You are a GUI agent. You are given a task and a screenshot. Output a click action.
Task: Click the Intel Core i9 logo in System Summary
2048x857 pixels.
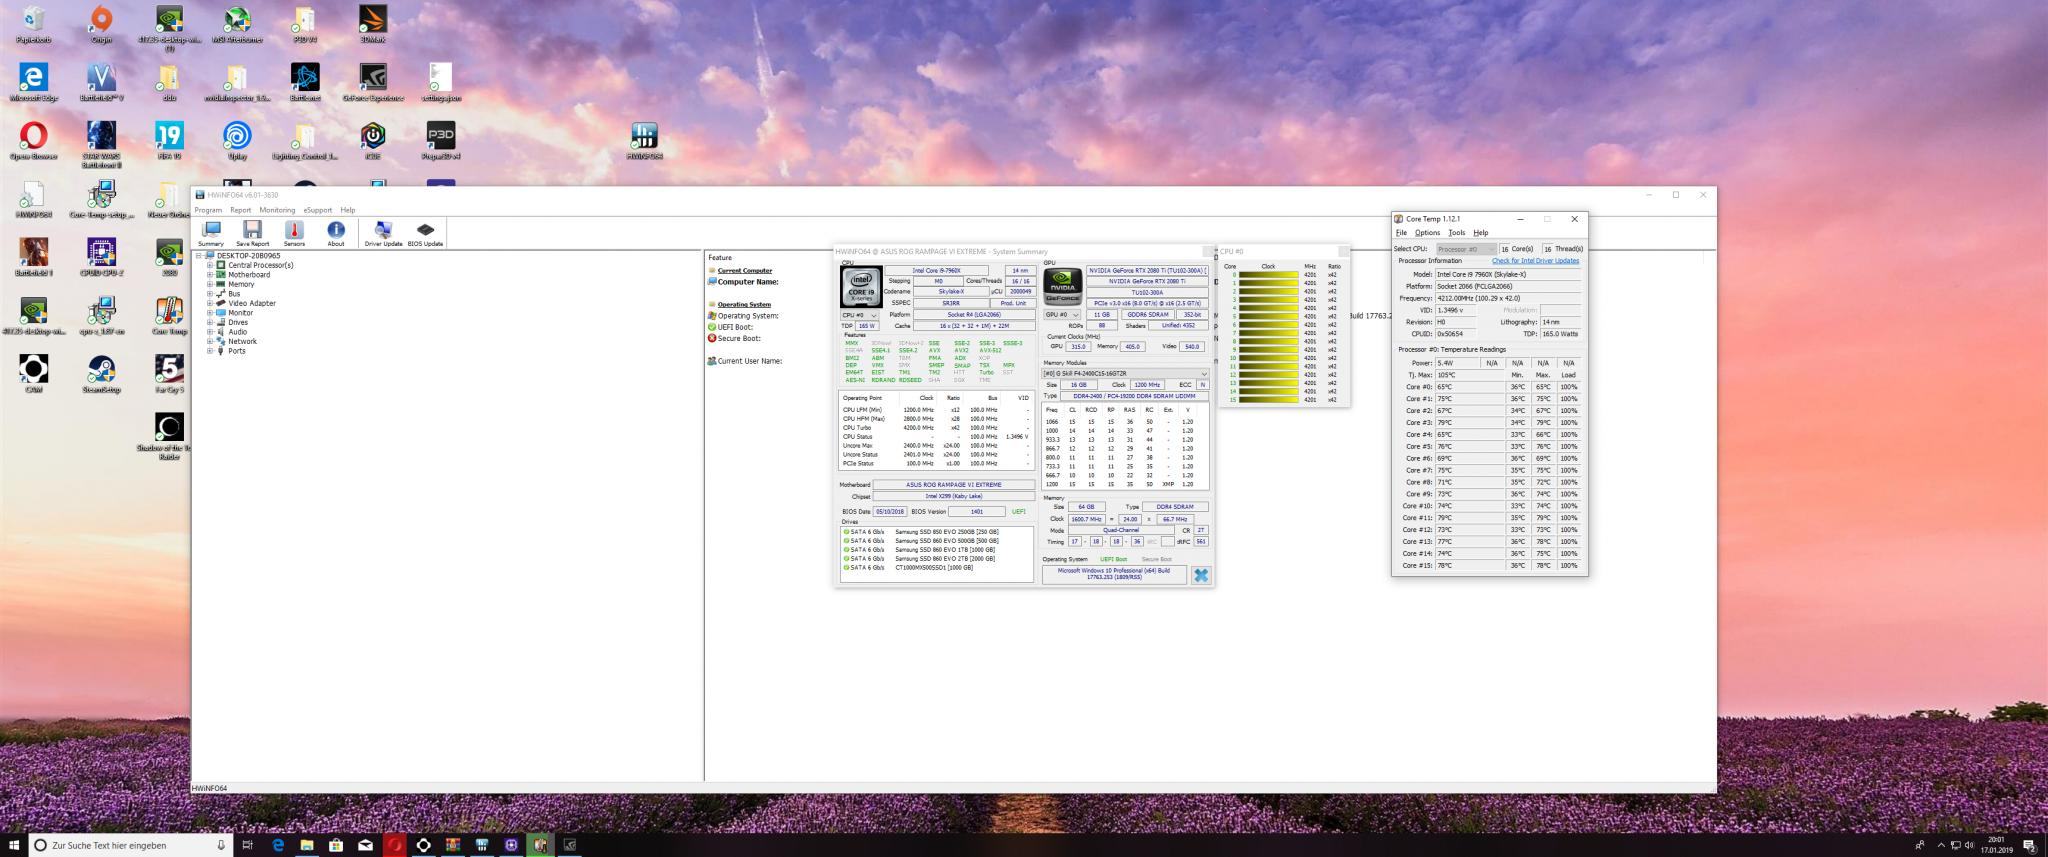[x=860, y=287]
